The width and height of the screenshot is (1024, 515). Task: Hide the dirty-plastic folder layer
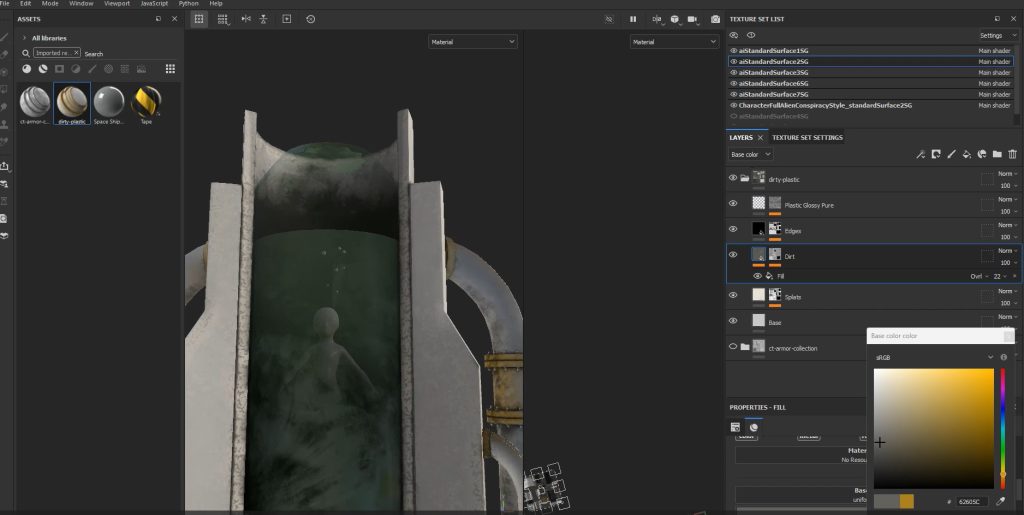click(x=733, y=178)
